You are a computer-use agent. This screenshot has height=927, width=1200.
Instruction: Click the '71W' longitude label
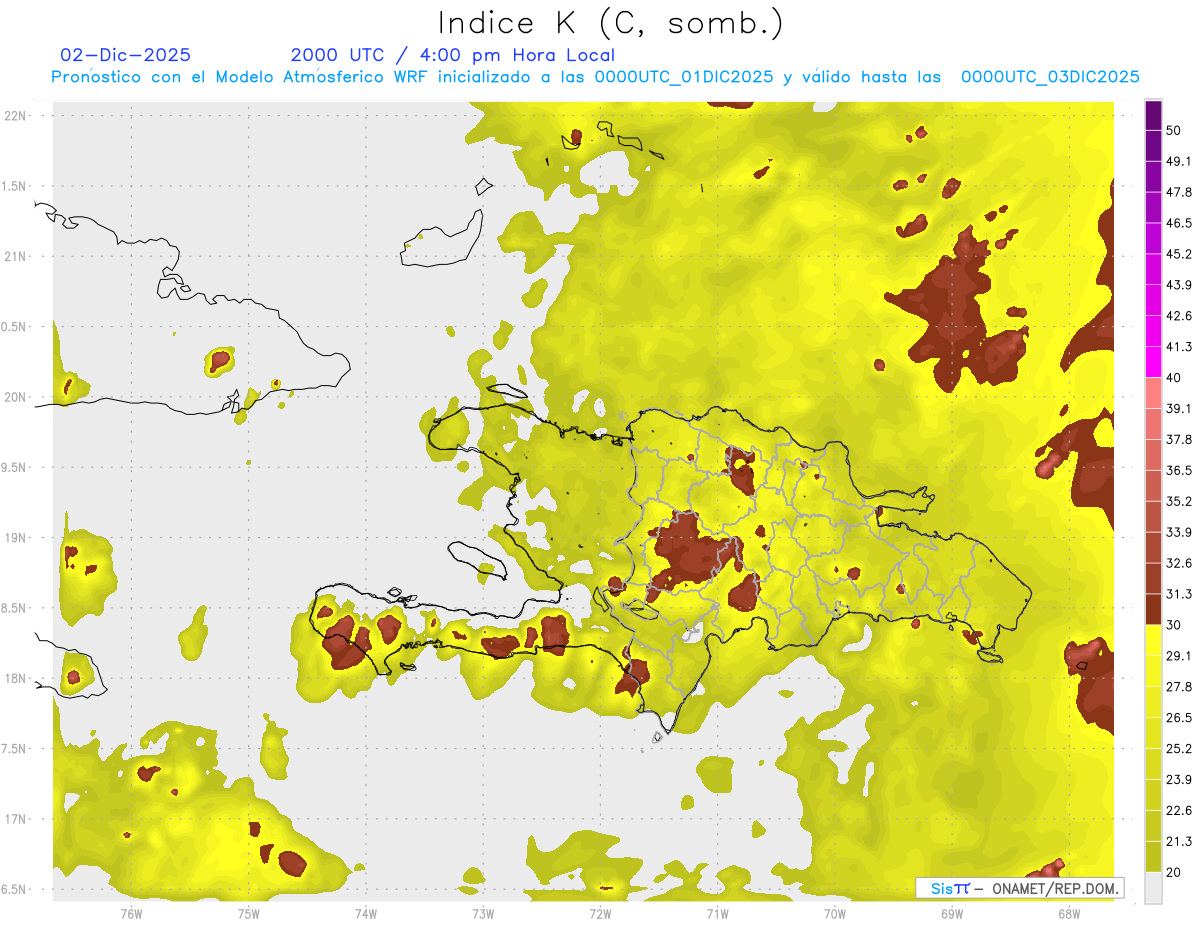tap(717, 912)
